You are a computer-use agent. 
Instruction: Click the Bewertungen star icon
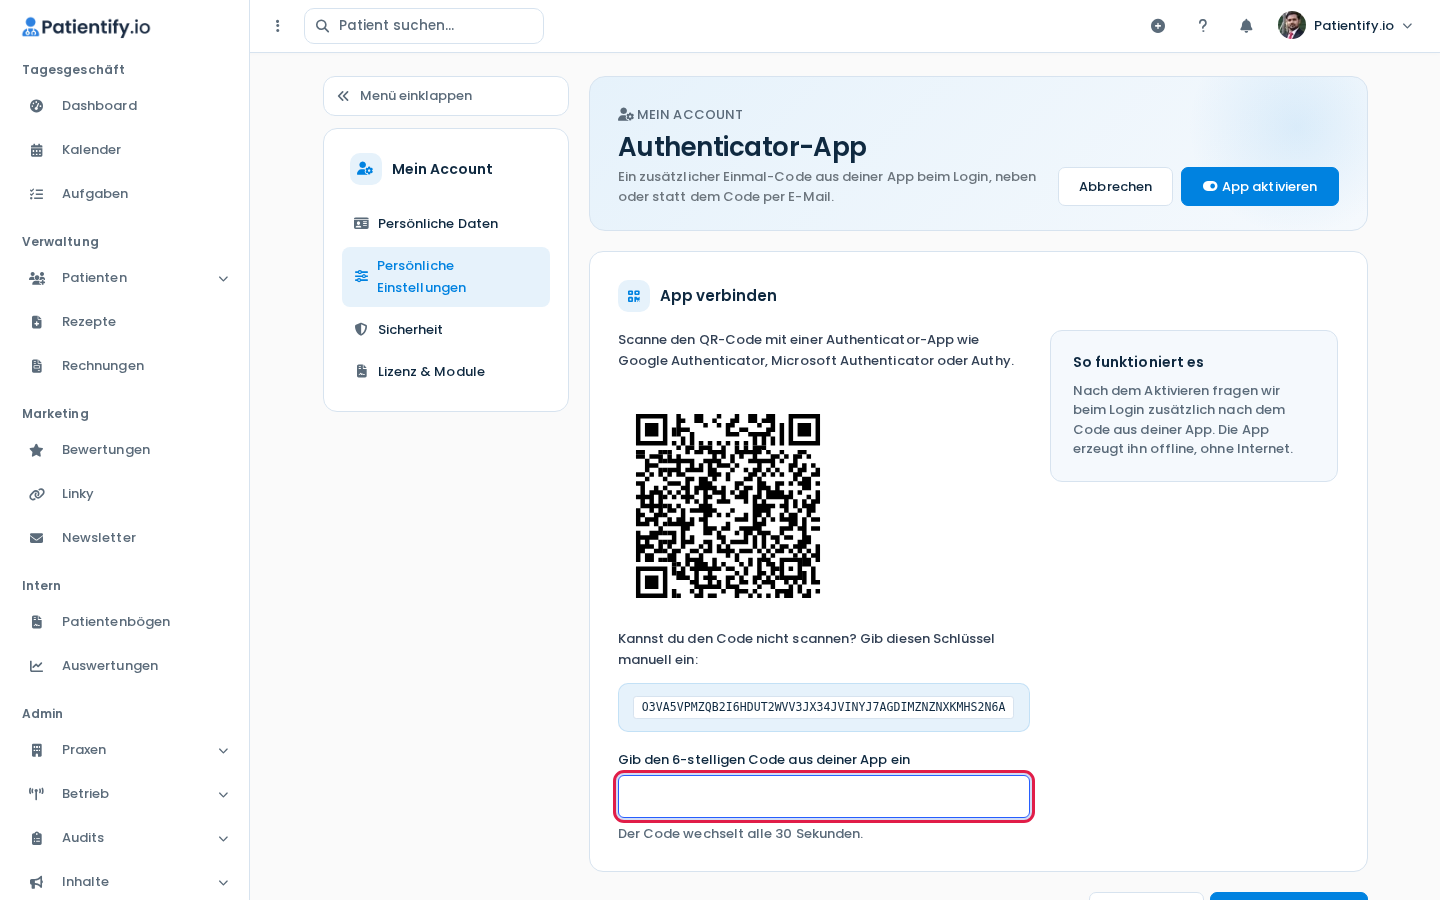(37, 450)
